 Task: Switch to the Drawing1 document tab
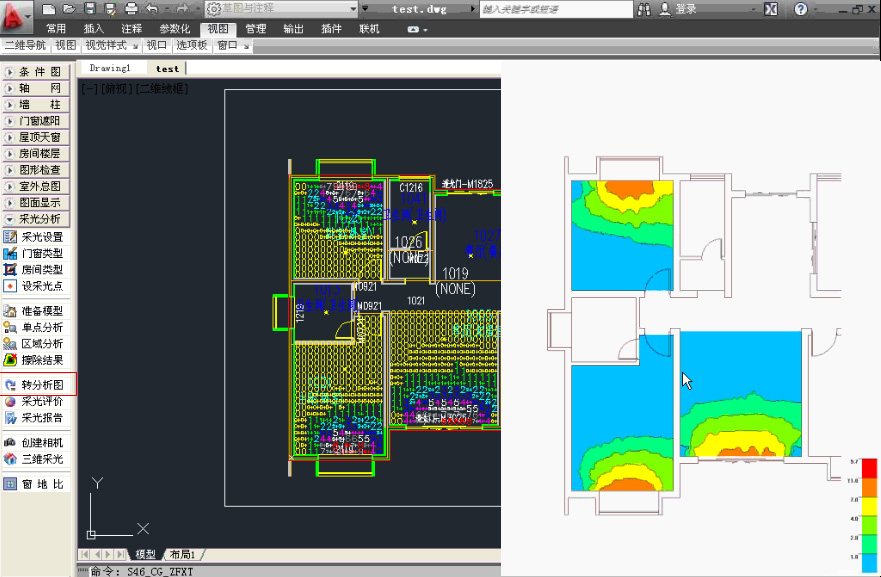tap(110, 68)
